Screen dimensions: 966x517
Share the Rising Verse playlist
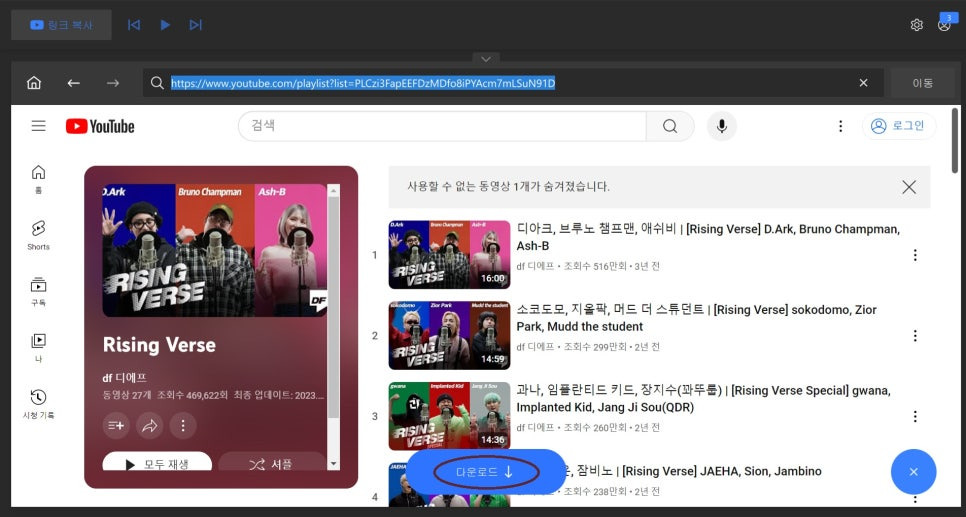(150, 425)
